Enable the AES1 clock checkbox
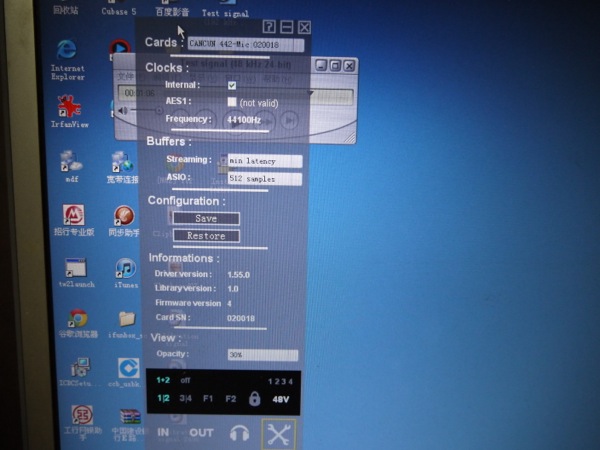Image resolution: width=600 pixels, height=450 pixels. 232,102
